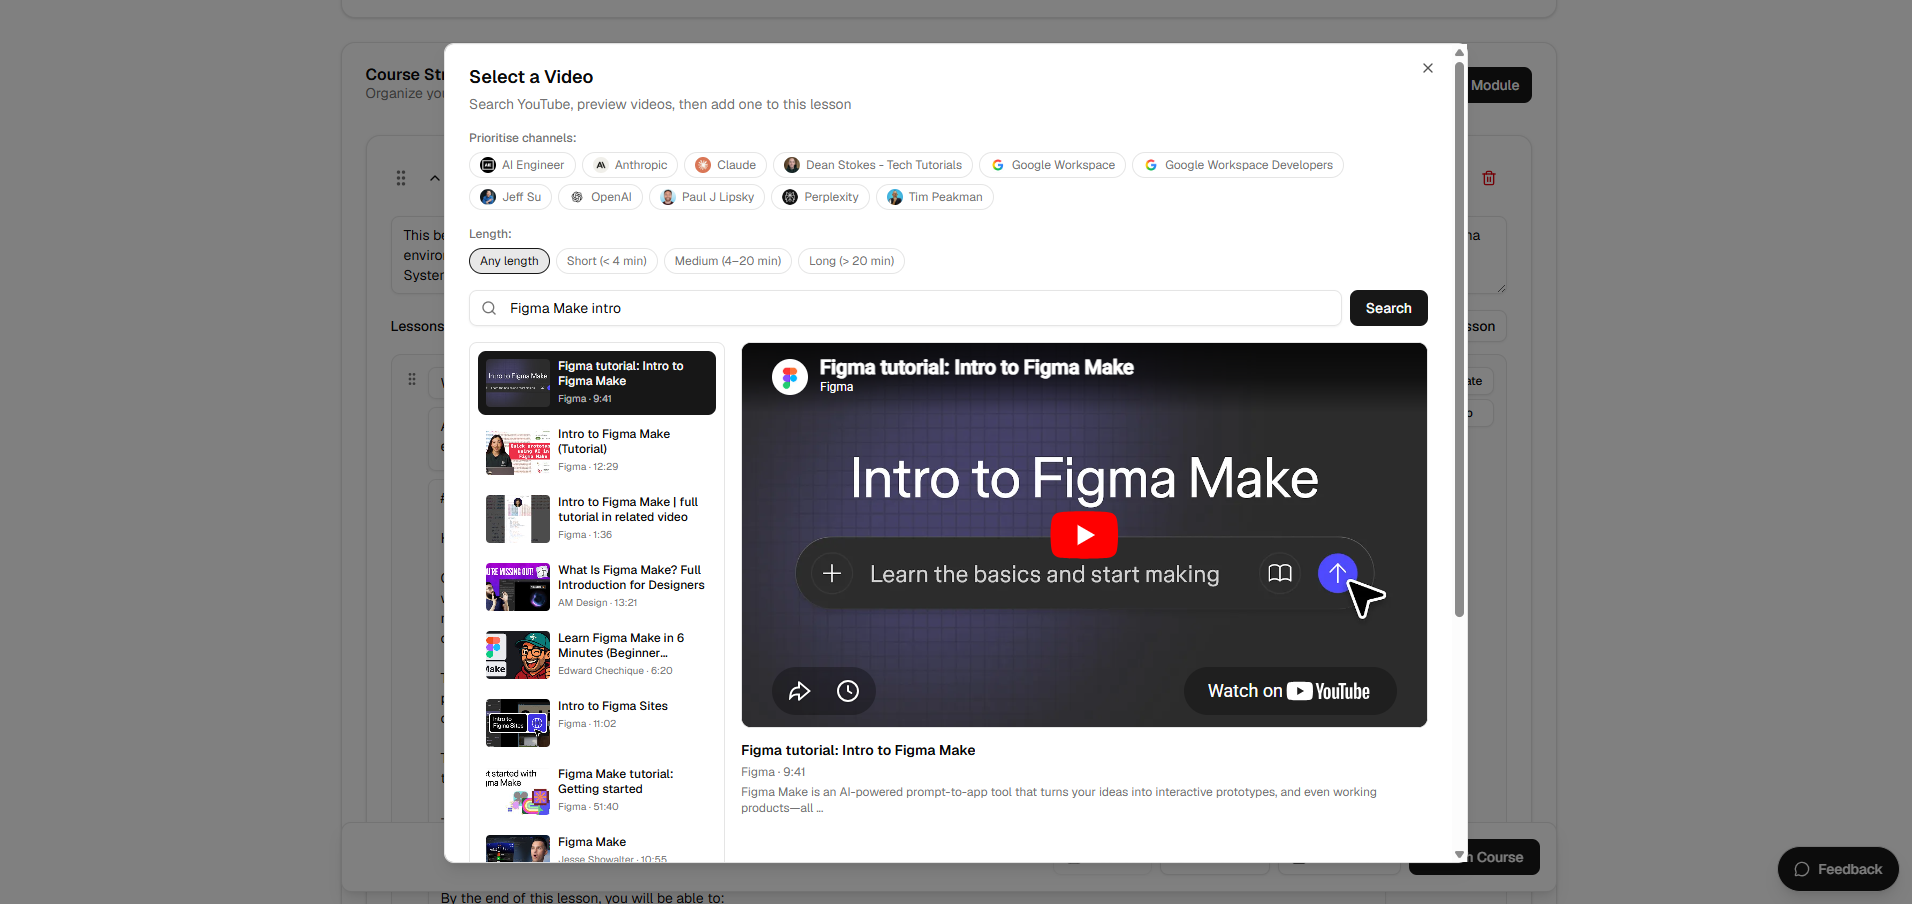
Task: Click the Select a Video heading
Action: (x=531, y=77)
